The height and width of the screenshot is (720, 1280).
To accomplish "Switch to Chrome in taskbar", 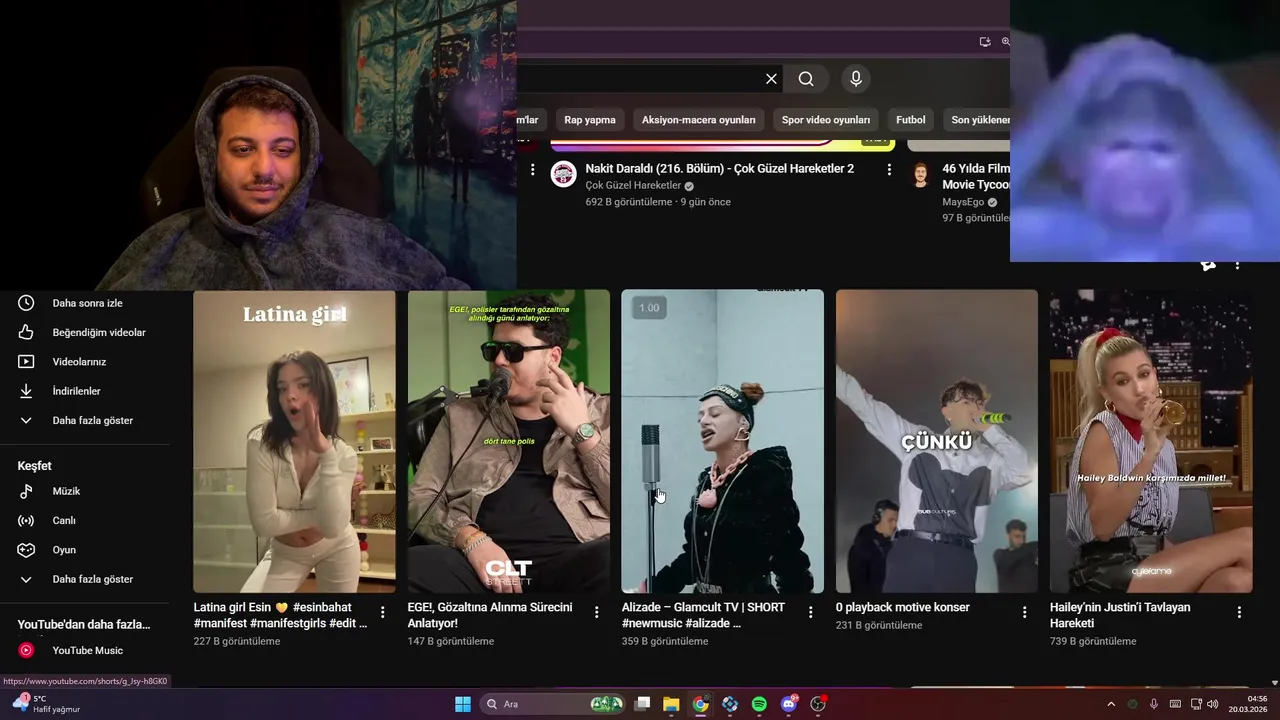I will pyautogui.click(x=700, y=704).
